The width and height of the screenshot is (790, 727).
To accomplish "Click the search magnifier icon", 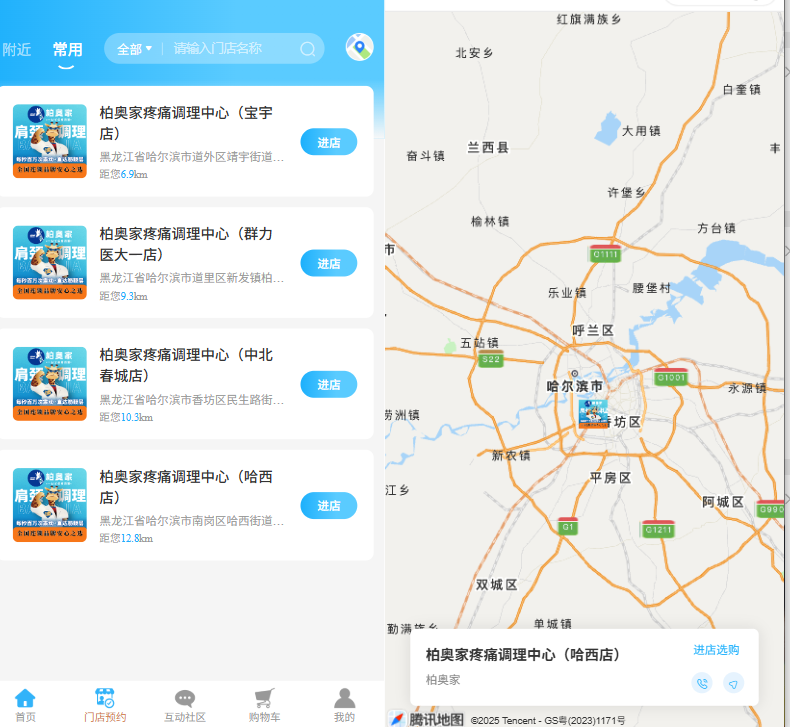I will coord(308,49).
